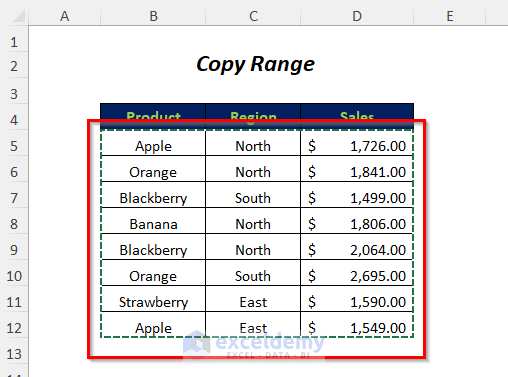Viewport: 508px width, 377px height.
Task: Select row 2 header
Action: pyautogui.click(x=14, y=66)
